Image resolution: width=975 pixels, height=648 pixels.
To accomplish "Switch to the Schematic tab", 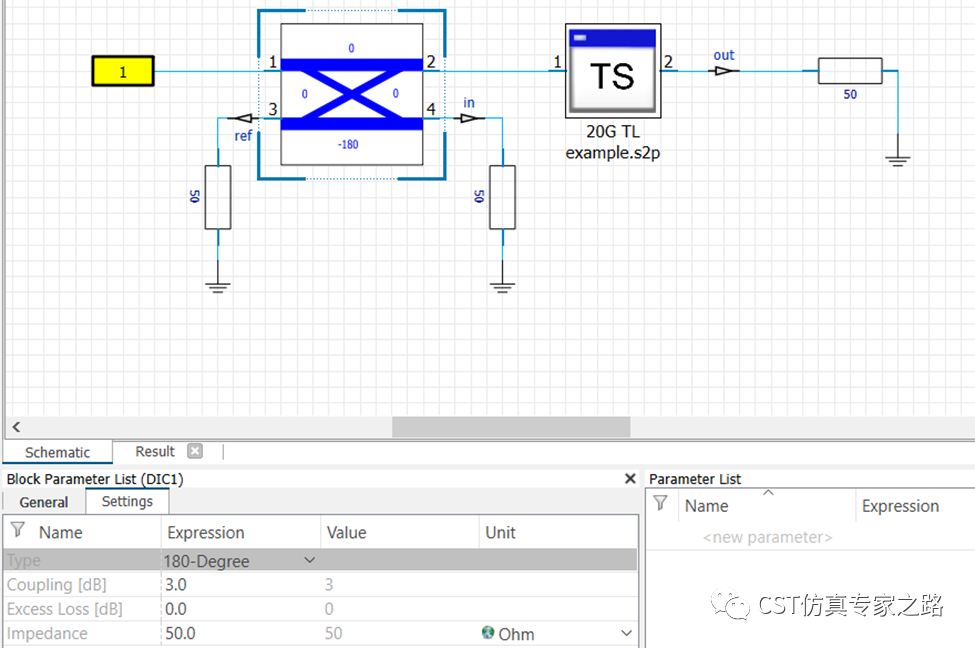I will coord(57,452).
